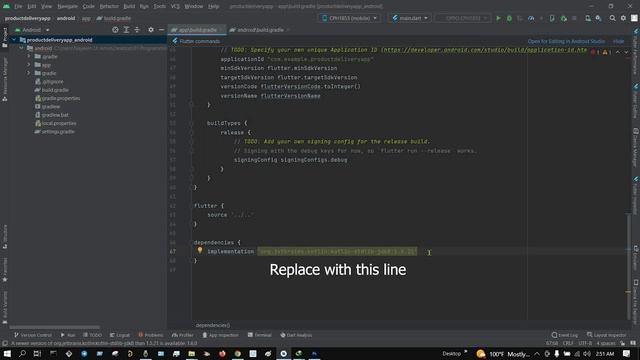
Task: Click android breadcrumb in navigation bar
Action: pyautogui.click(x=66, y=18)
